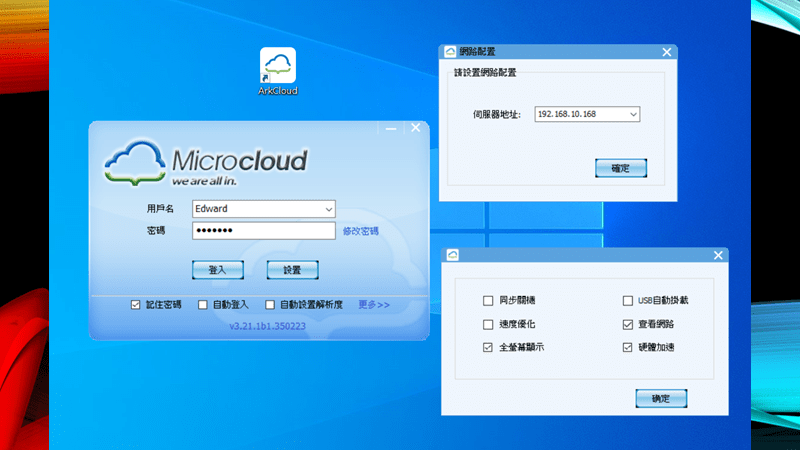Enable the 同步關機 checkbox

488,301
